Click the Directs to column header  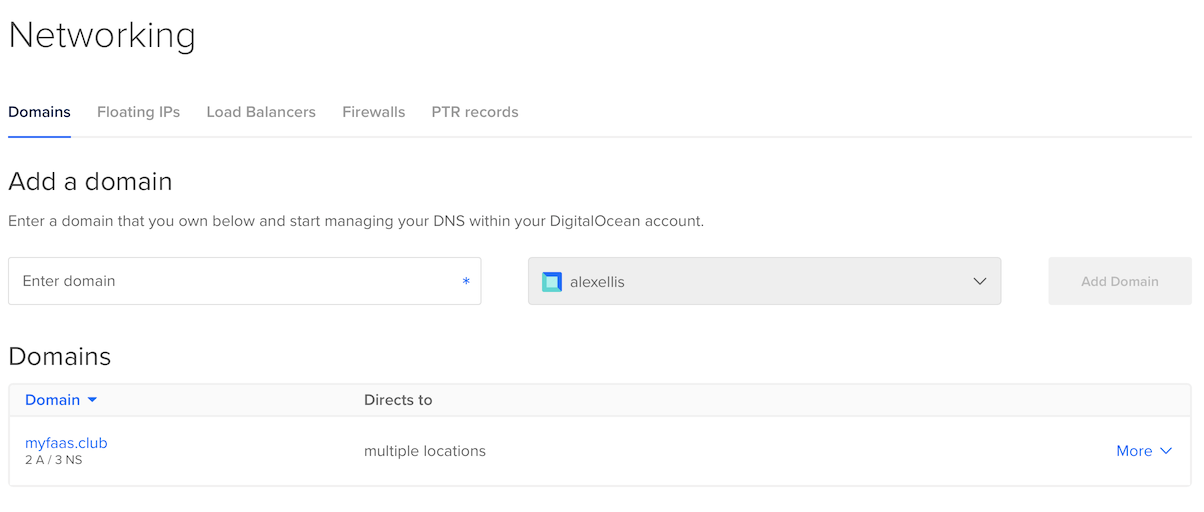pyautogui.click(x=398, y=400)
